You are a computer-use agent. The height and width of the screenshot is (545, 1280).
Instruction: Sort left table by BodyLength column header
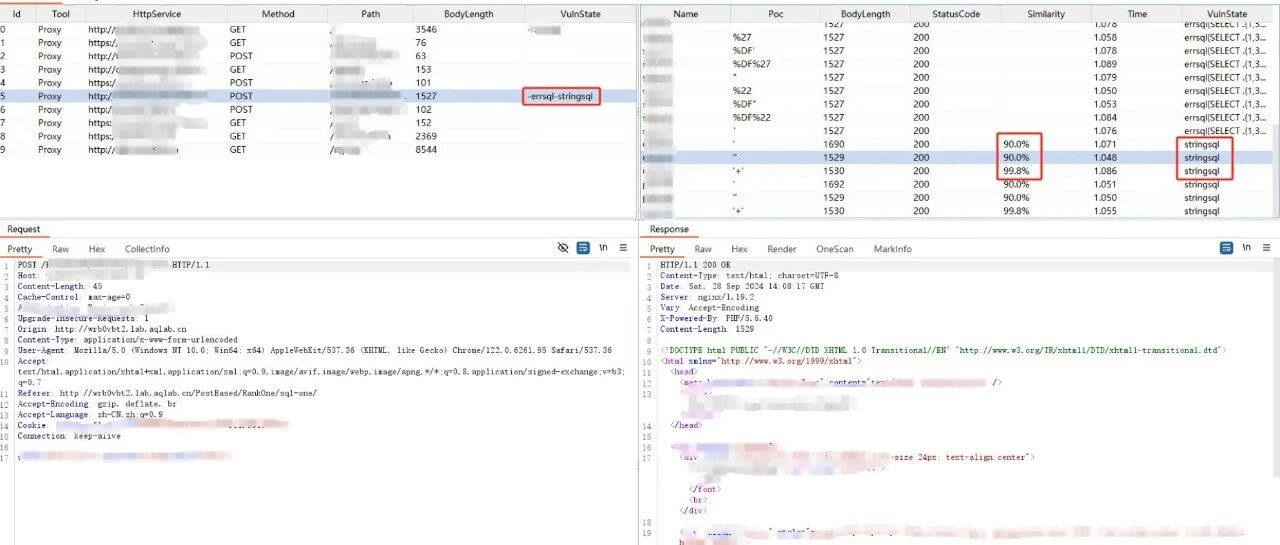(x=469, y=14)
